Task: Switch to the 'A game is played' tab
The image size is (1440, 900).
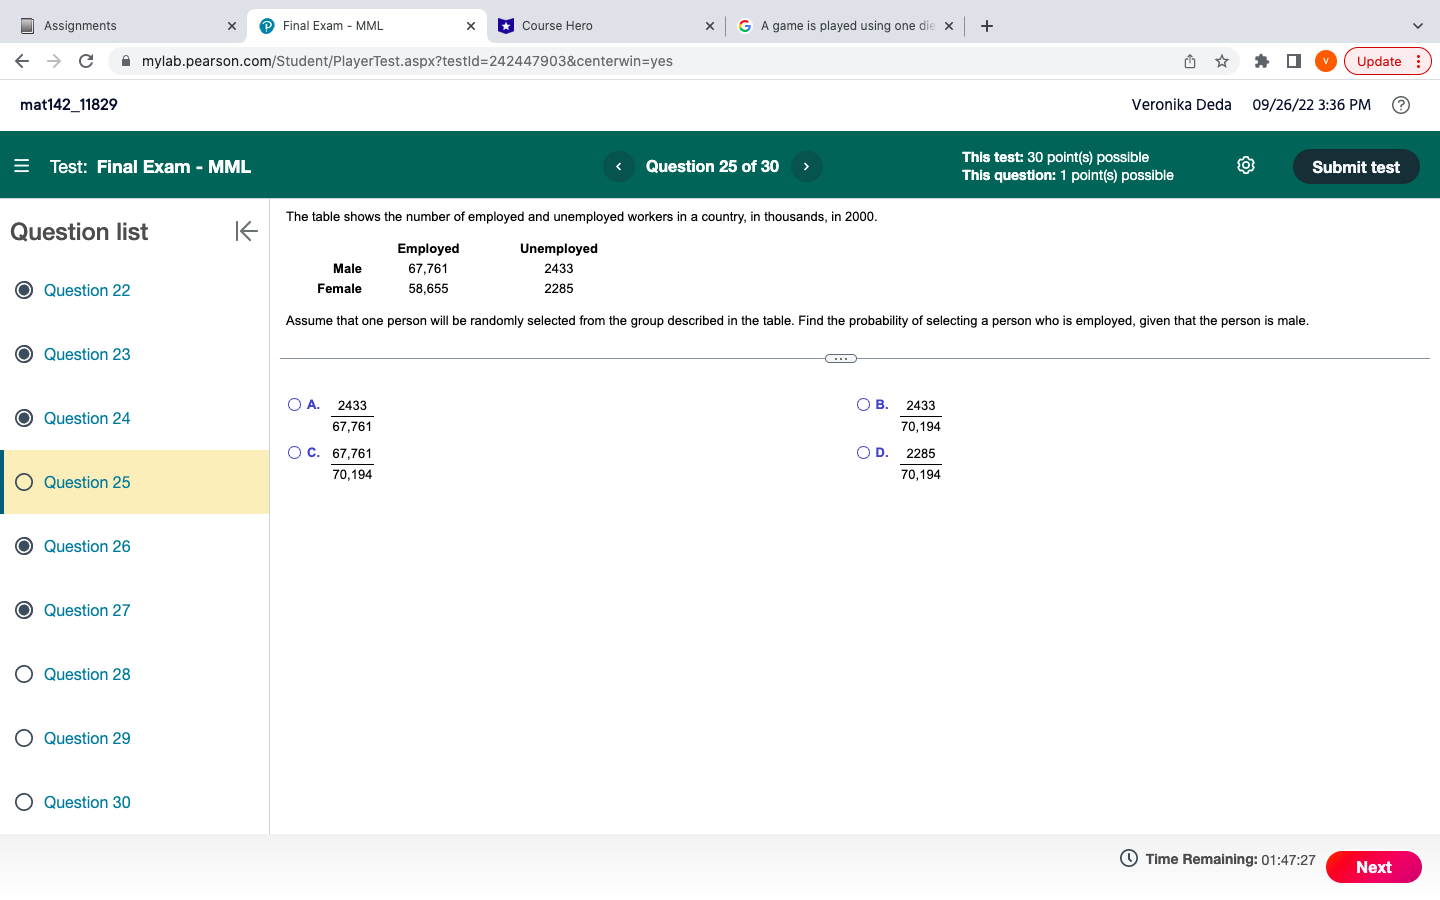Action: point(845,26)
